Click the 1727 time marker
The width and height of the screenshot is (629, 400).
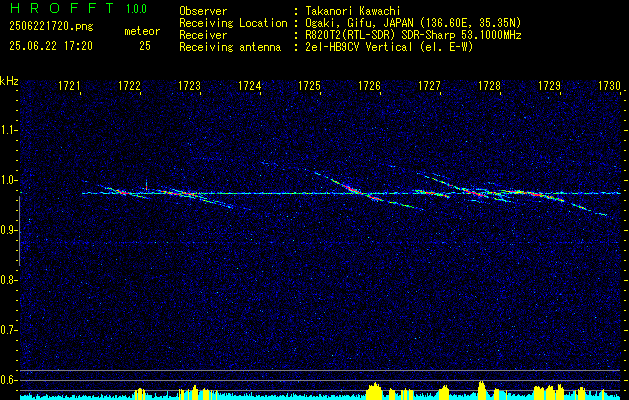pyautogui.click(x=429, y=86)
